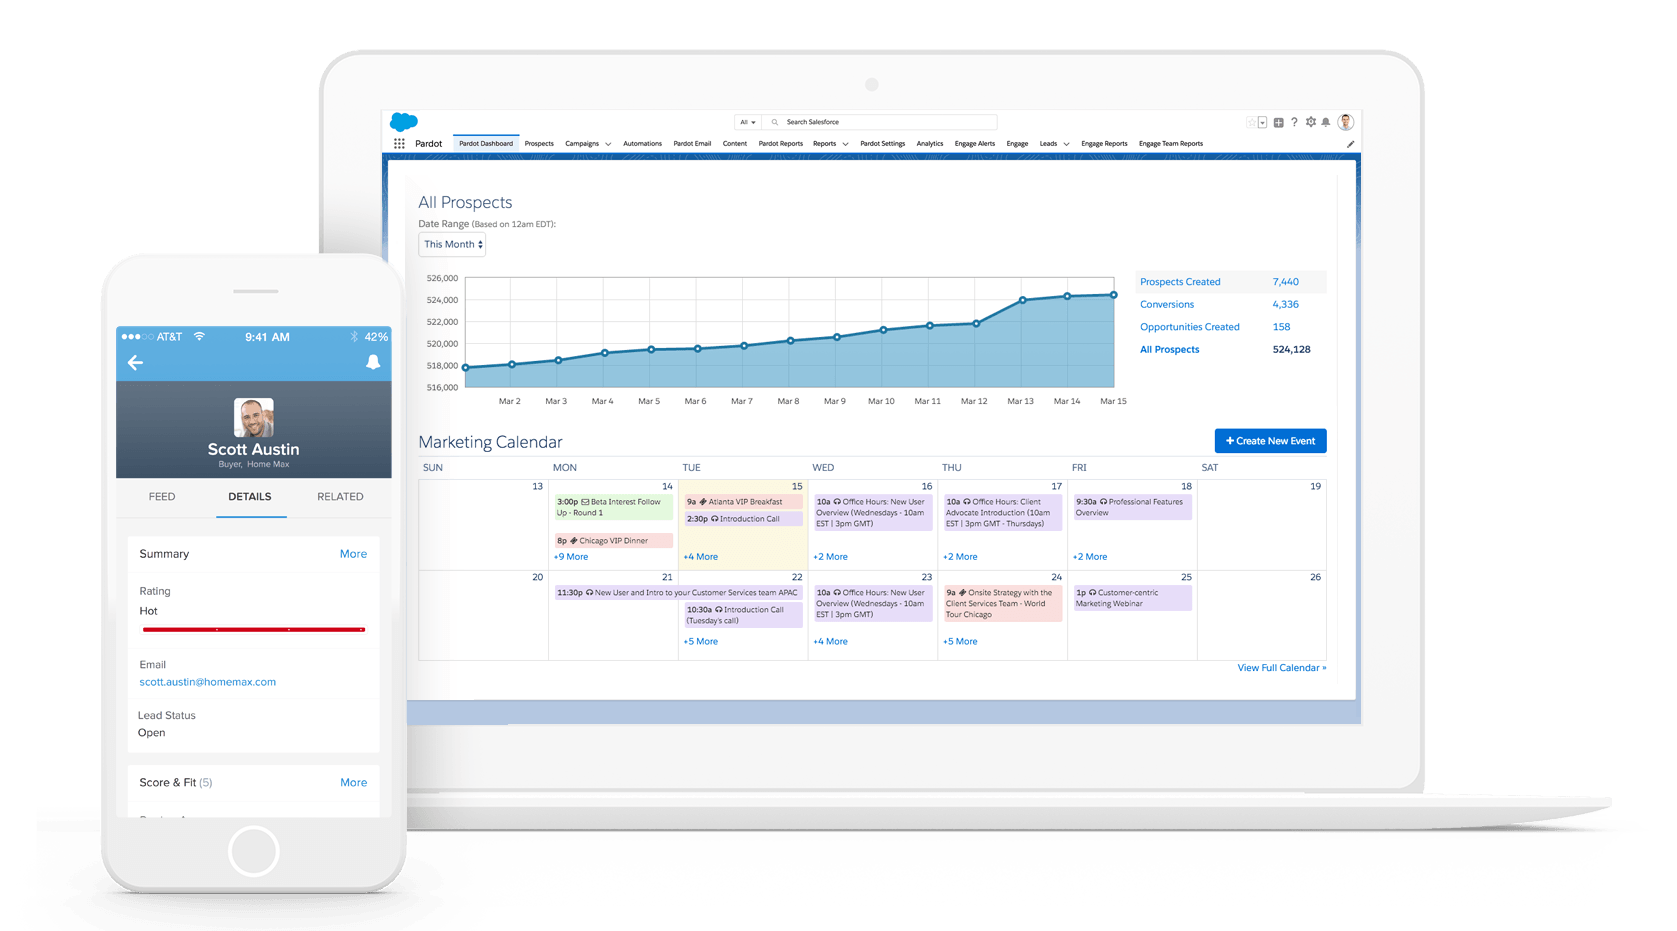Open the 2:30p Introduction Call event
Viewport: 1677px width, 931px height.
click(743, 519)
